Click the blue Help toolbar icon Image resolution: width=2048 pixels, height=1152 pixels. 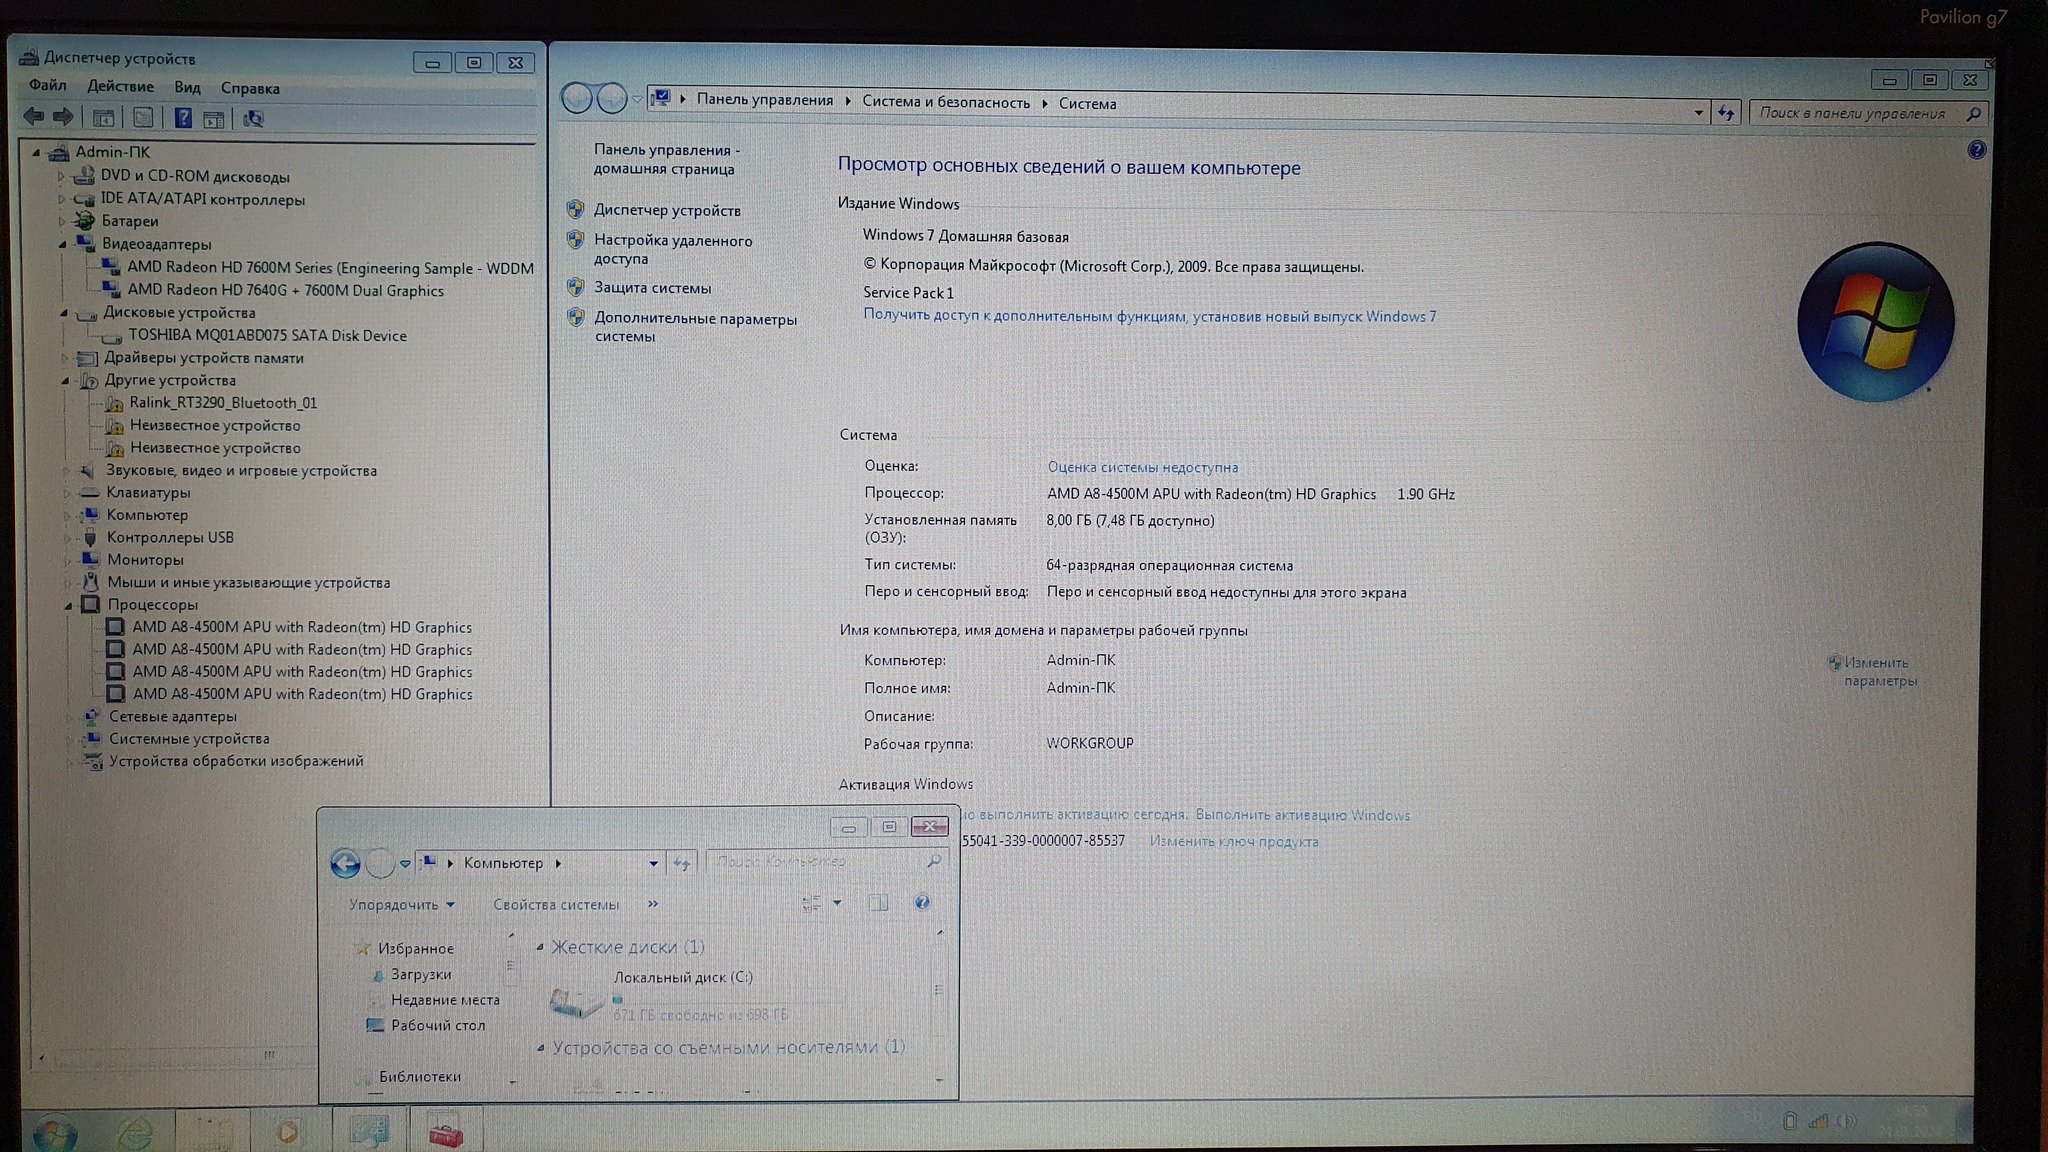click(183, 118)
